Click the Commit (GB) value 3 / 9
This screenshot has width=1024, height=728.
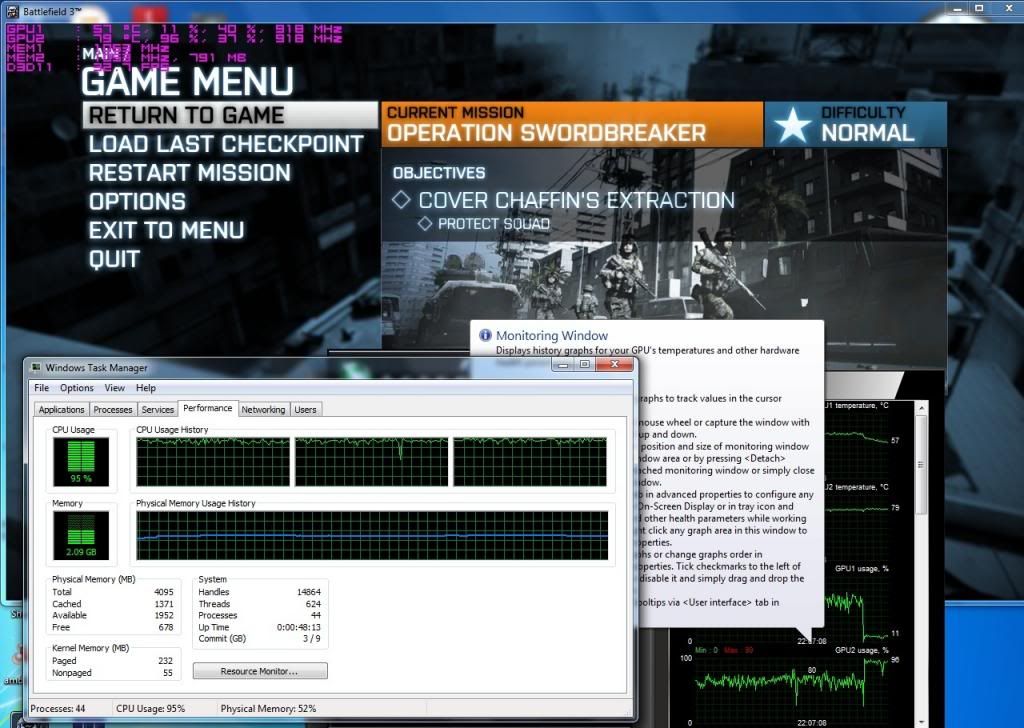click(312, 639)
